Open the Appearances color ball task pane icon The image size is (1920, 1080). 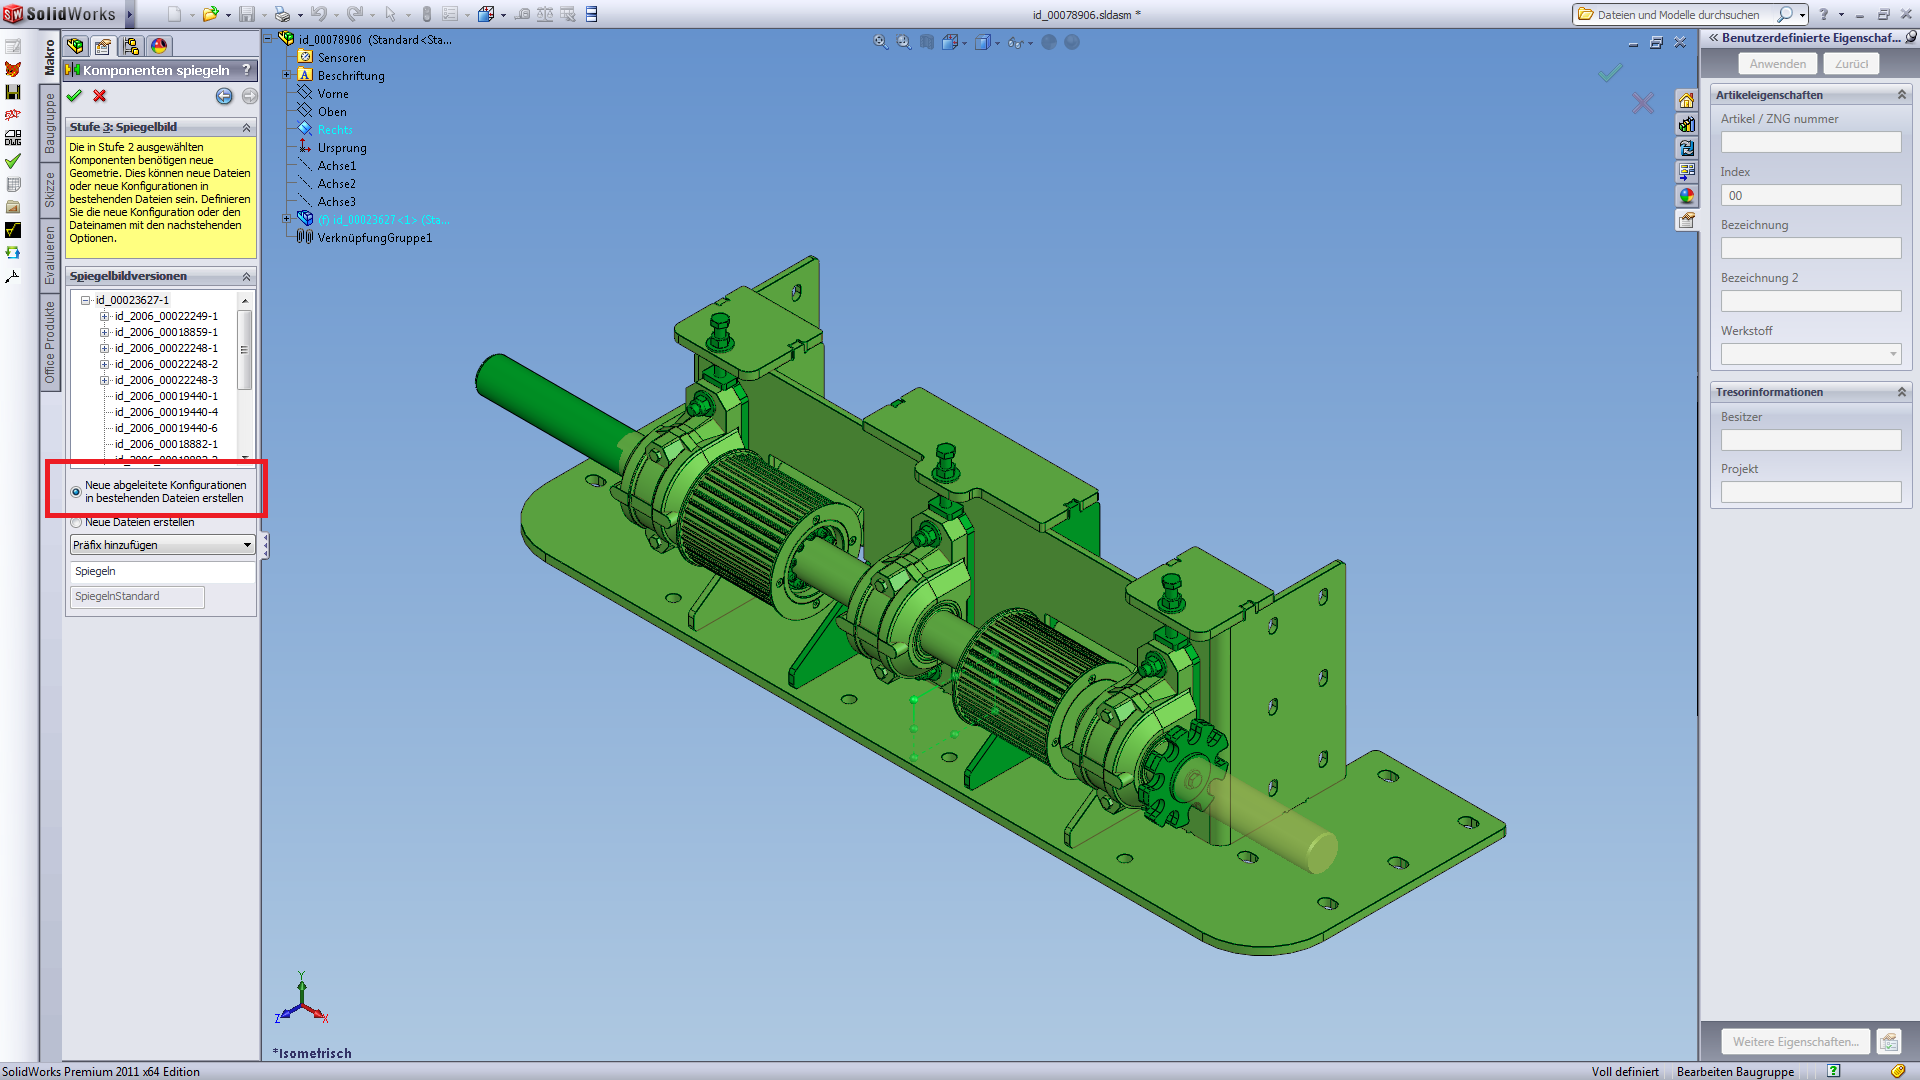pos(1687,196)
